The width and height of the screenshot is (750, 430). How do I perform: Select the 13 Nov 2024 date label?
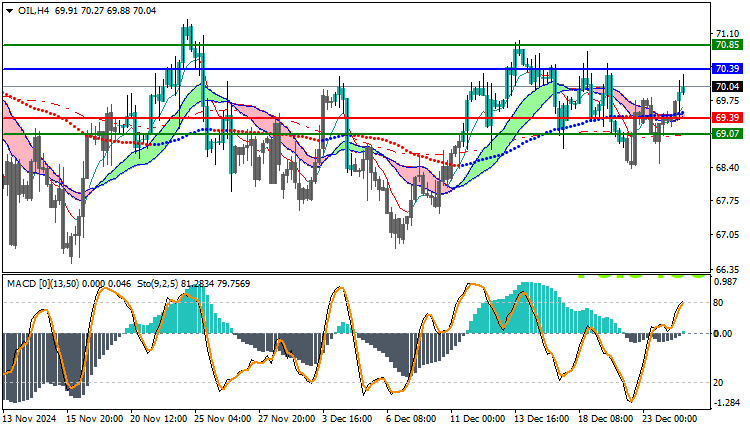[29, 419]
